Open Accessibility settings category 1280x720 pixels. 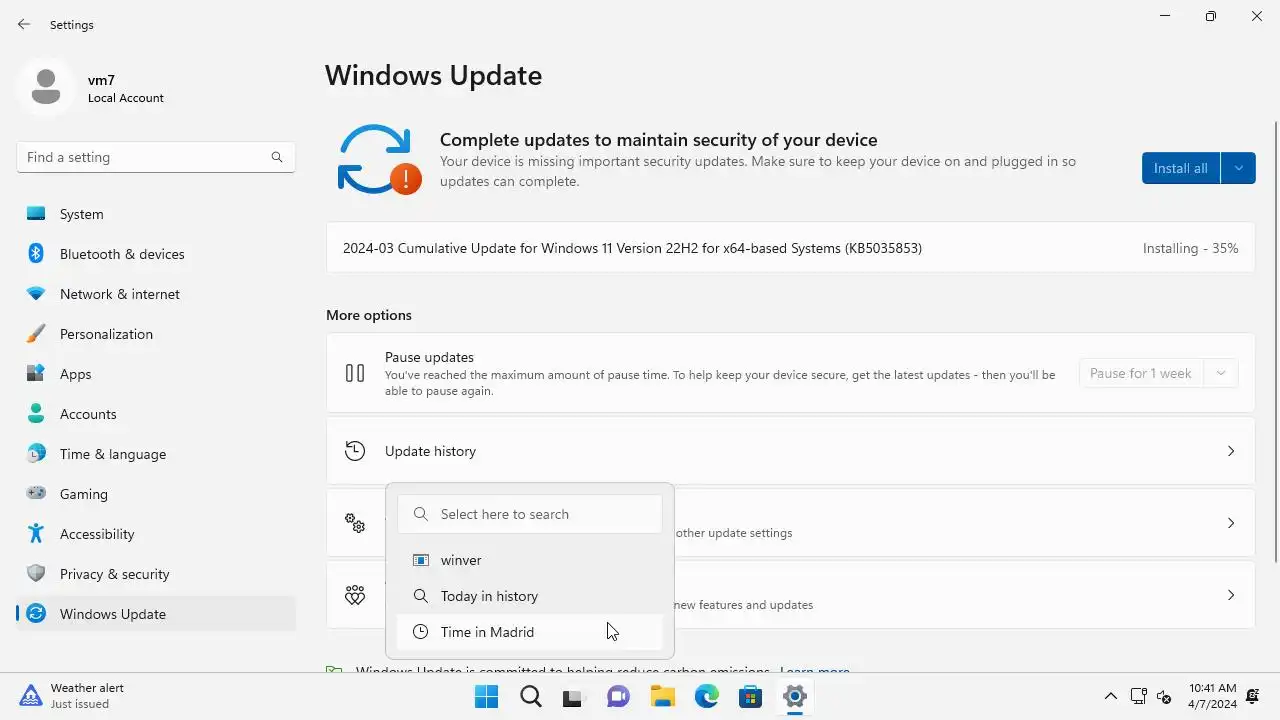pos(156,534)
